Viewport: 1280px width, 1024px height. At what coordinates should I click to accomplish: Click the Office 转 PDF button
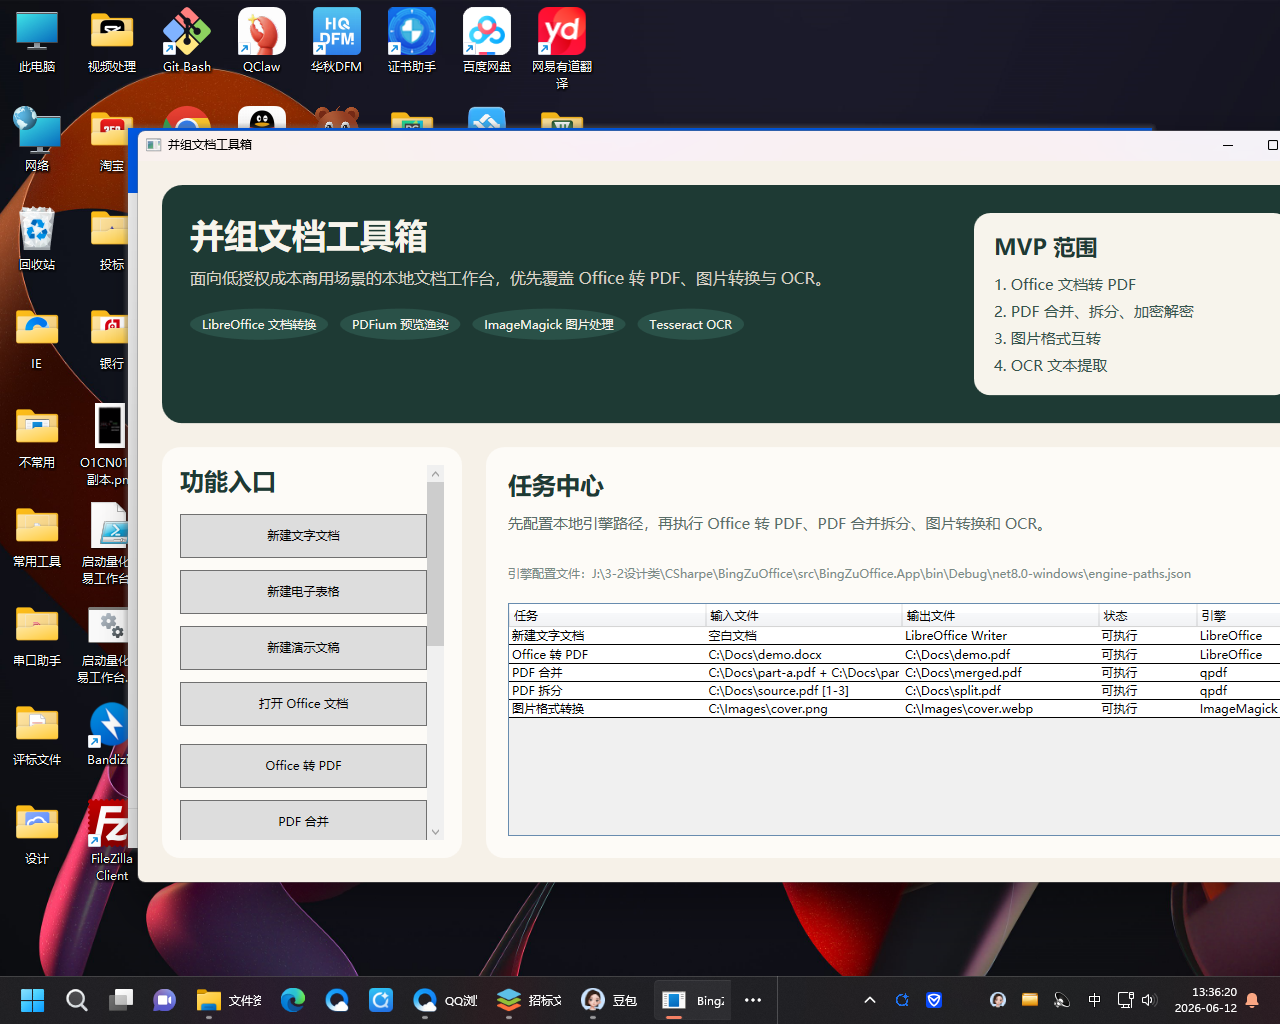[303, 766]
